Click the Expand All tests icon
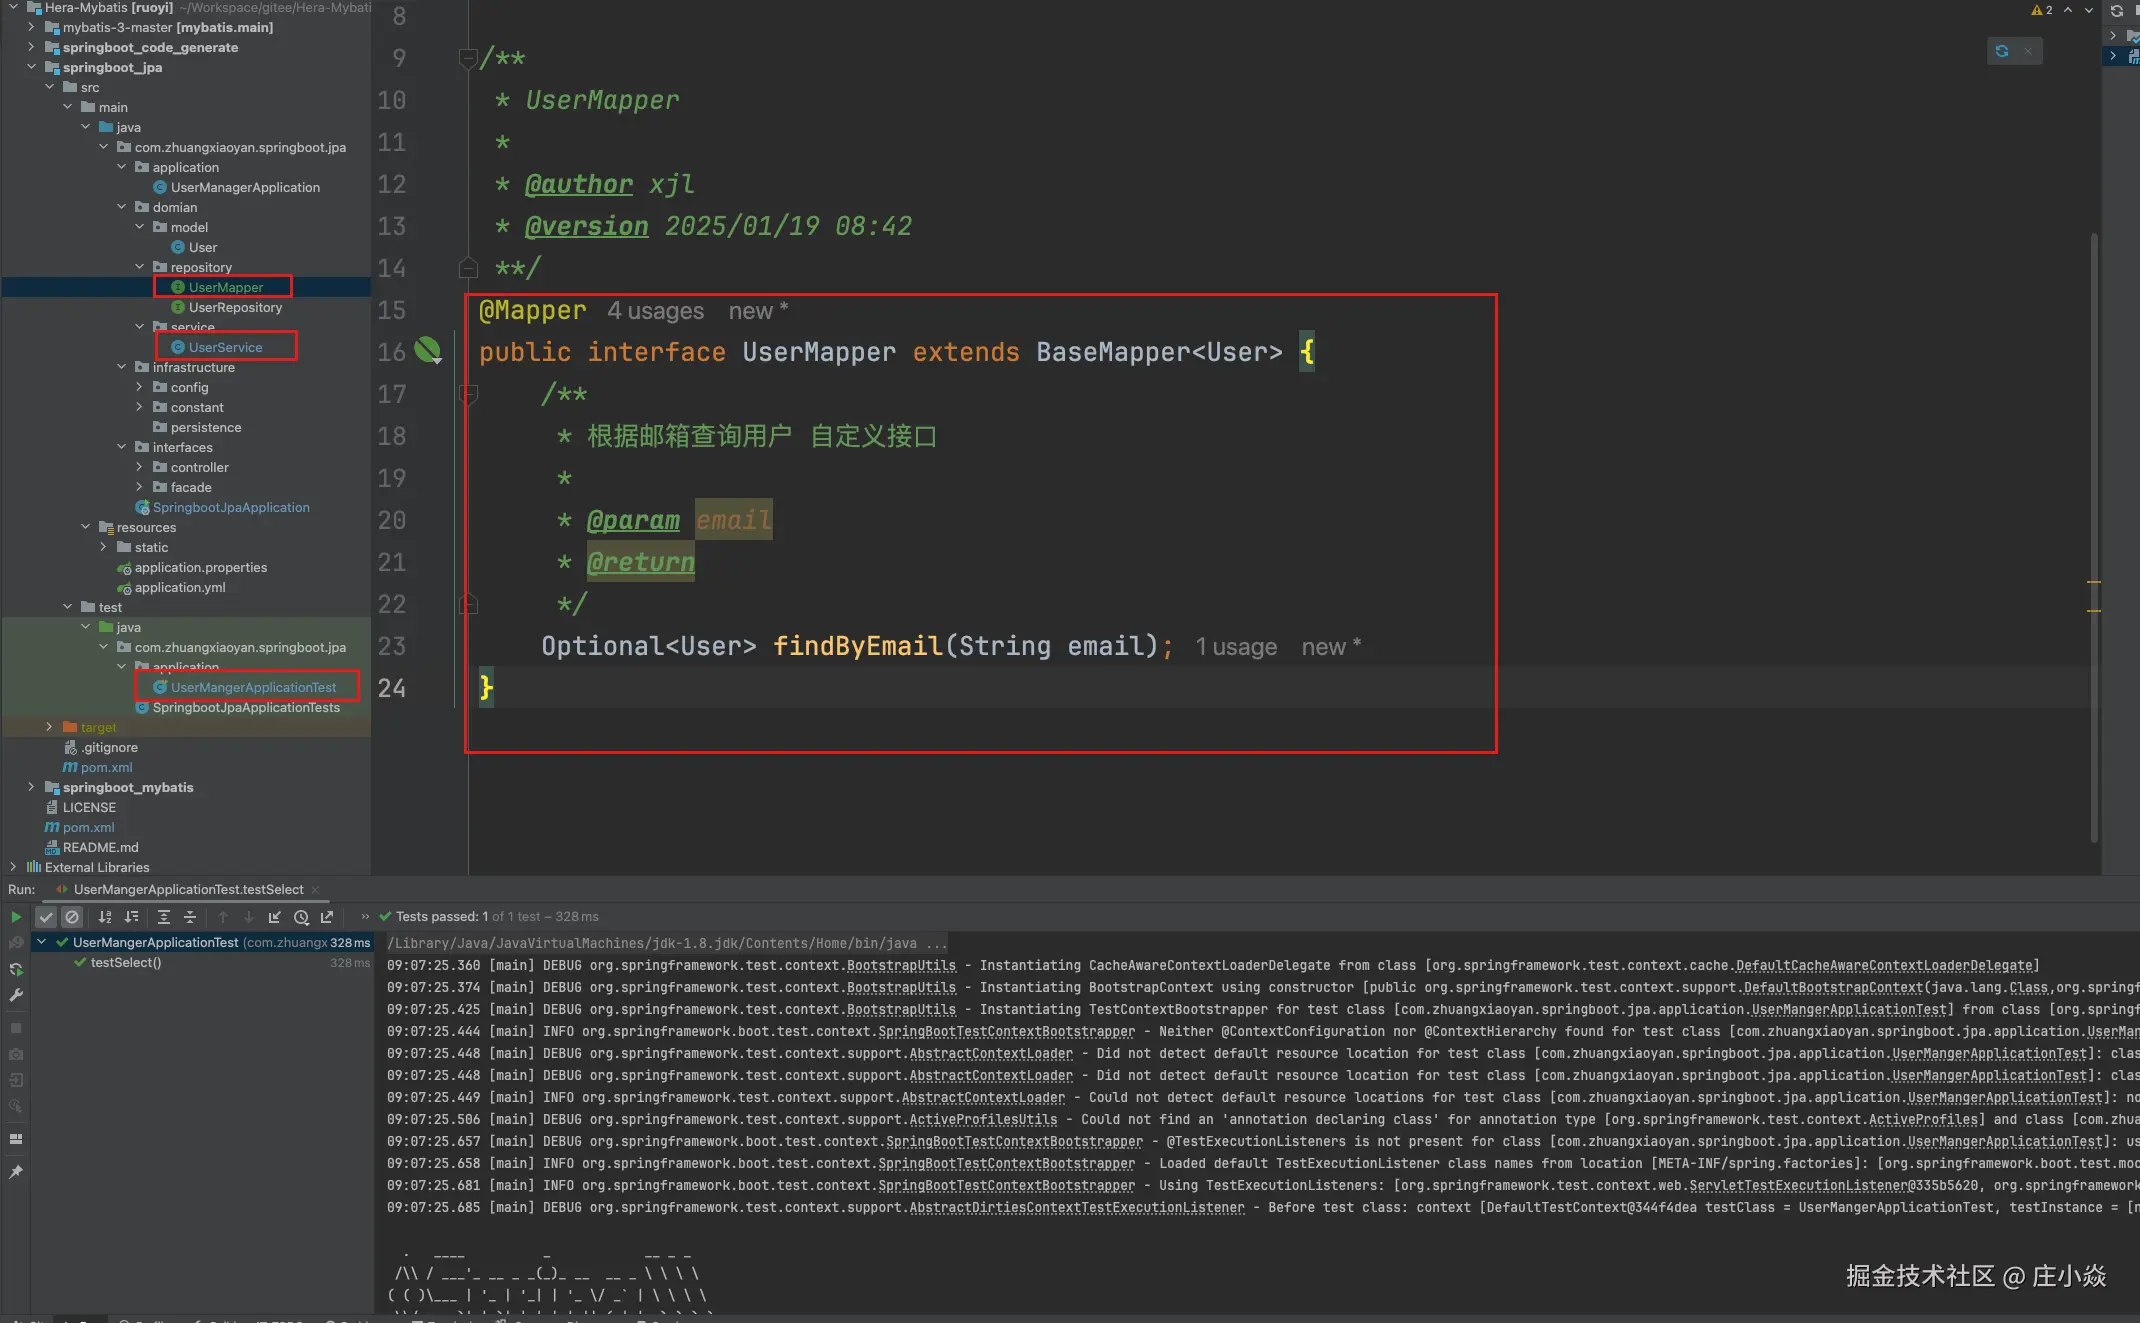Viewport: 2140px width, 1323px height. tap(164, 917)
